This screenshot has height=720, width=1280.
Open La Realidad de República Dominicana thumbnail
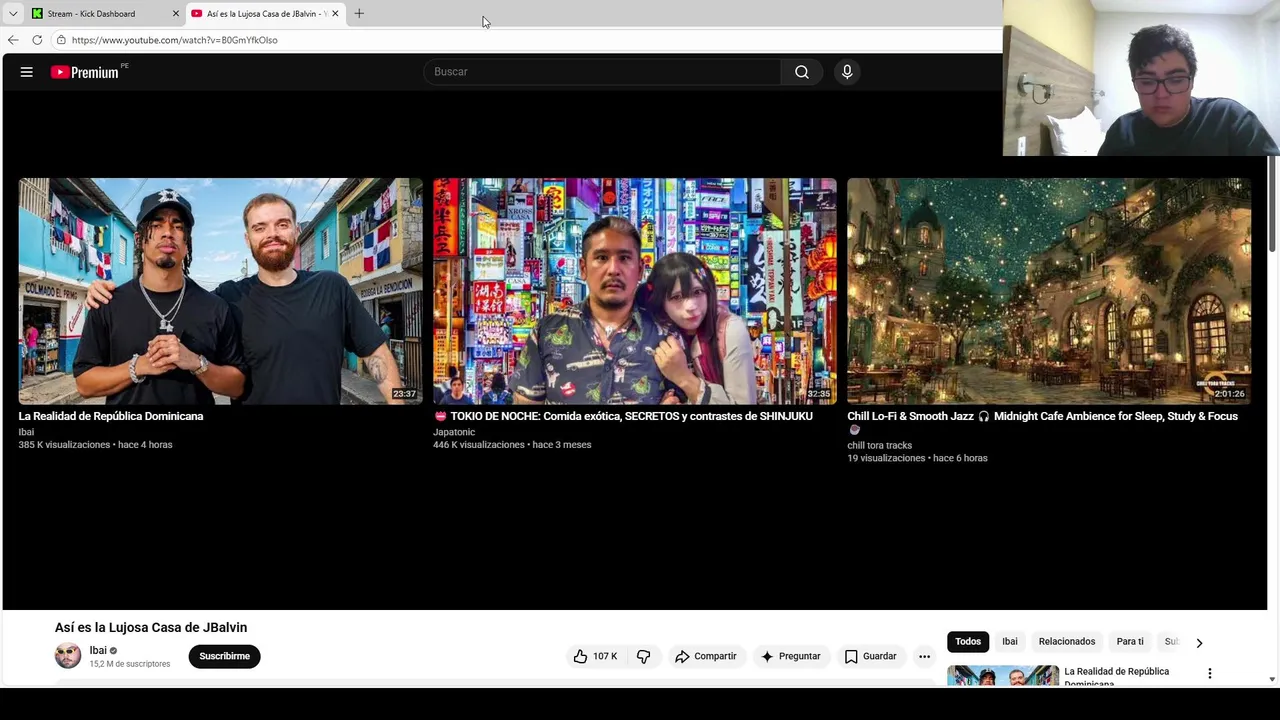(221, 291)
